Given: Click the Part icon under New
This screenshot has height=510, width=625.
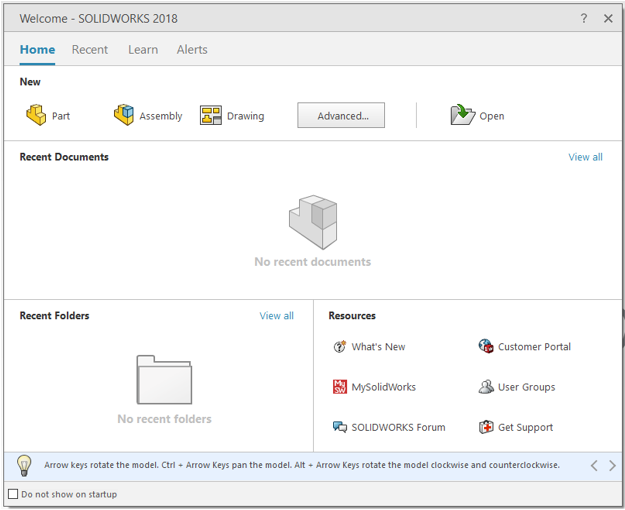Looking at the screenshot, I should click(x=36, y=115).
